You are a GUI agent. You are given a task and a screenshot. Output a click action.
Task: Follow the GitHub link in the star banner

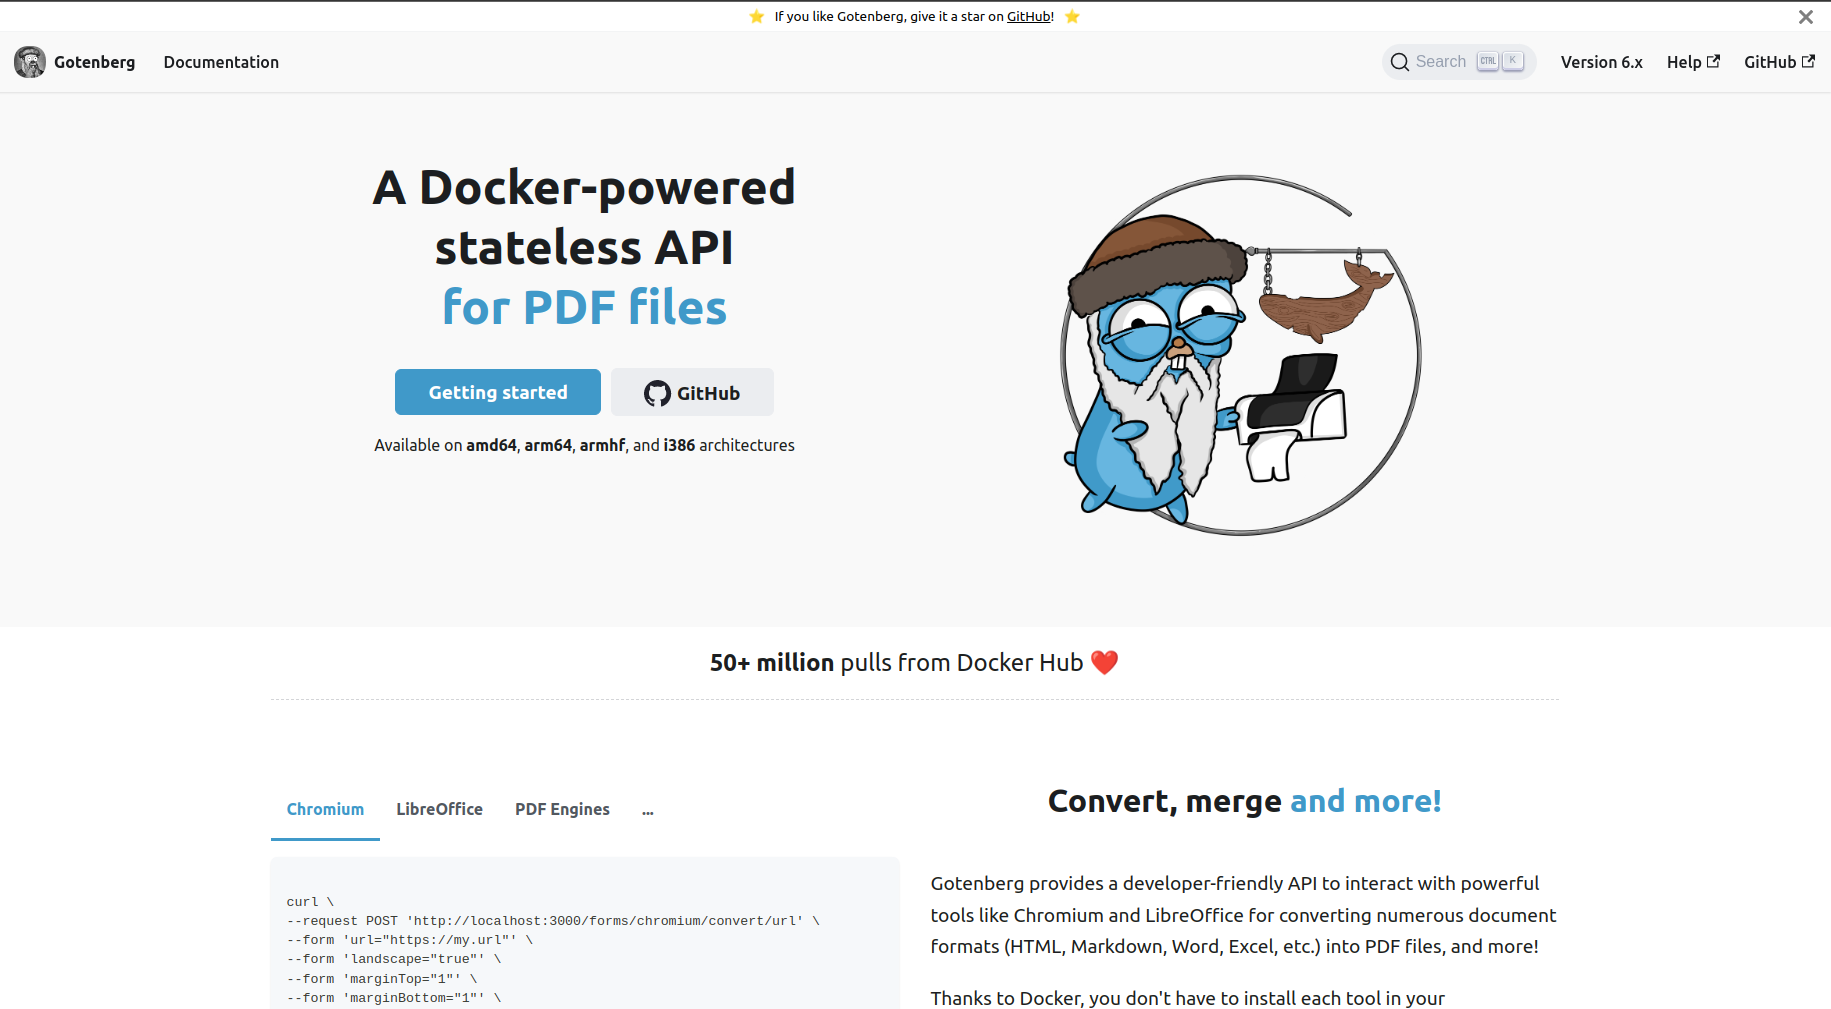click(x=1028, y=17)
